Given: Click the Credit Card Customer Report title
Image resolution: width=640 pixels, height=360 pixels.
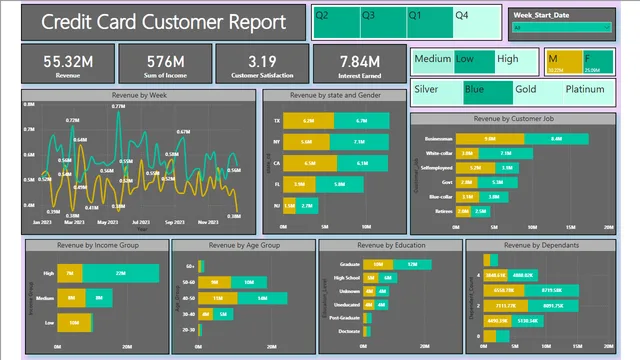Looking at the screenshot, I should point(163,22).
